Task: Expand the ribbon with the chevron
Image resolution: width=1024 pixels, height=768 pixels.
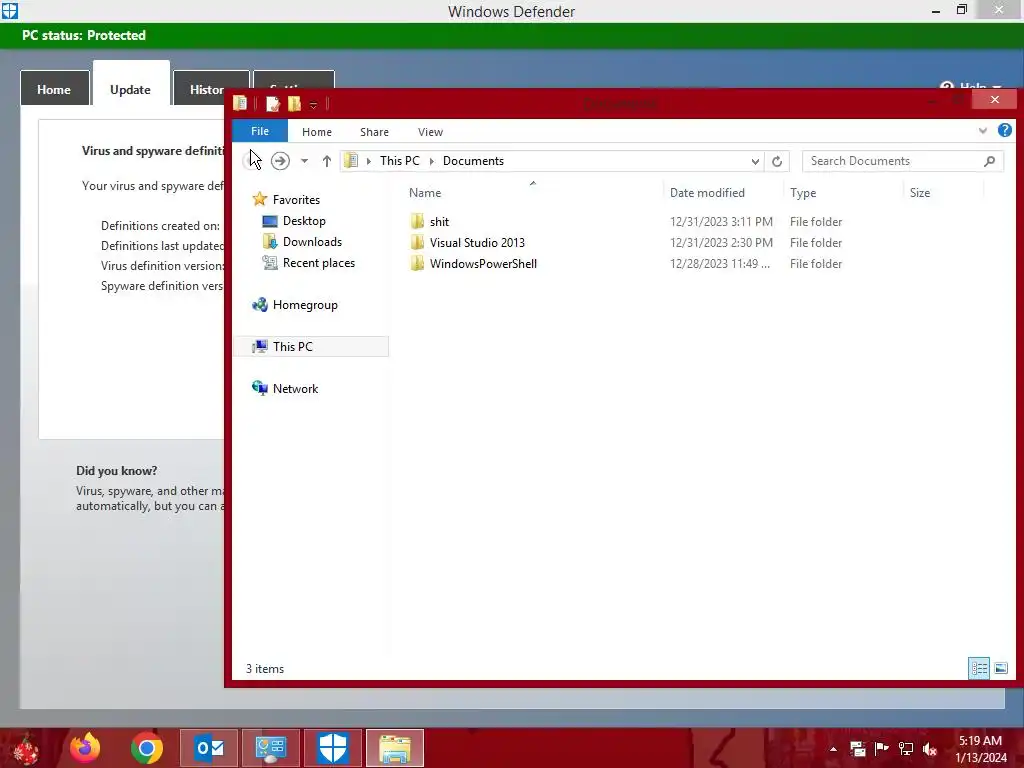Action: [982, 131]
